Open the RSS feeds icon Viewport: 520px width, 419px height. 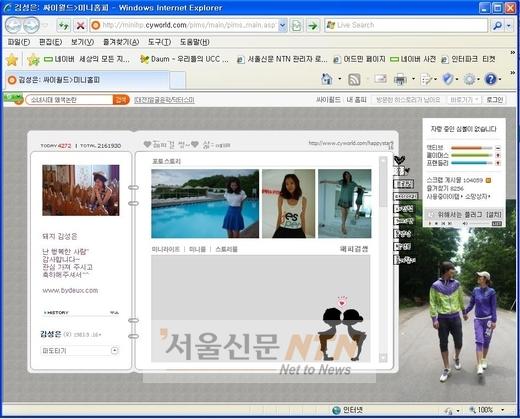pos(354,79)
